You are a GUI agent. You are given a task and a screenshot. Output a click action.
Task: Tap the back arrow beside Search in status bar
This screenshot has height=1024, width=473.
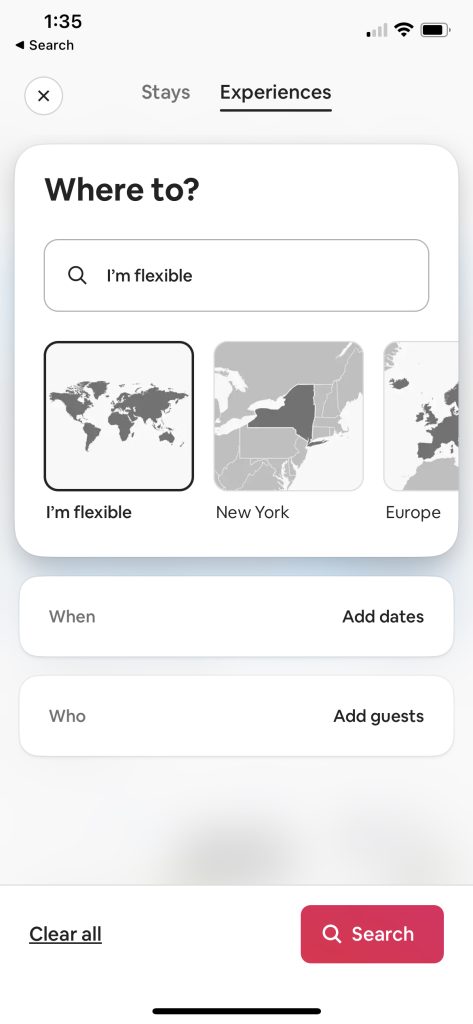pos(20,45)
